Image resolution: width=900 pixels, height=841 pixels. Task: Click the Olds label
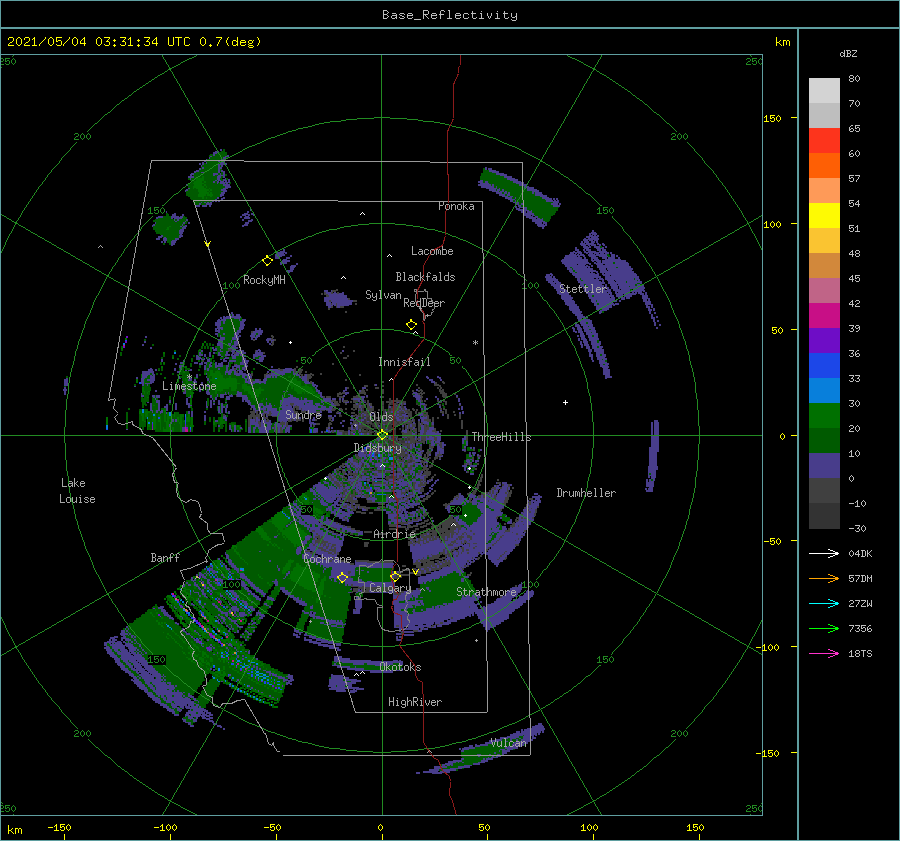tap(381, 417)
